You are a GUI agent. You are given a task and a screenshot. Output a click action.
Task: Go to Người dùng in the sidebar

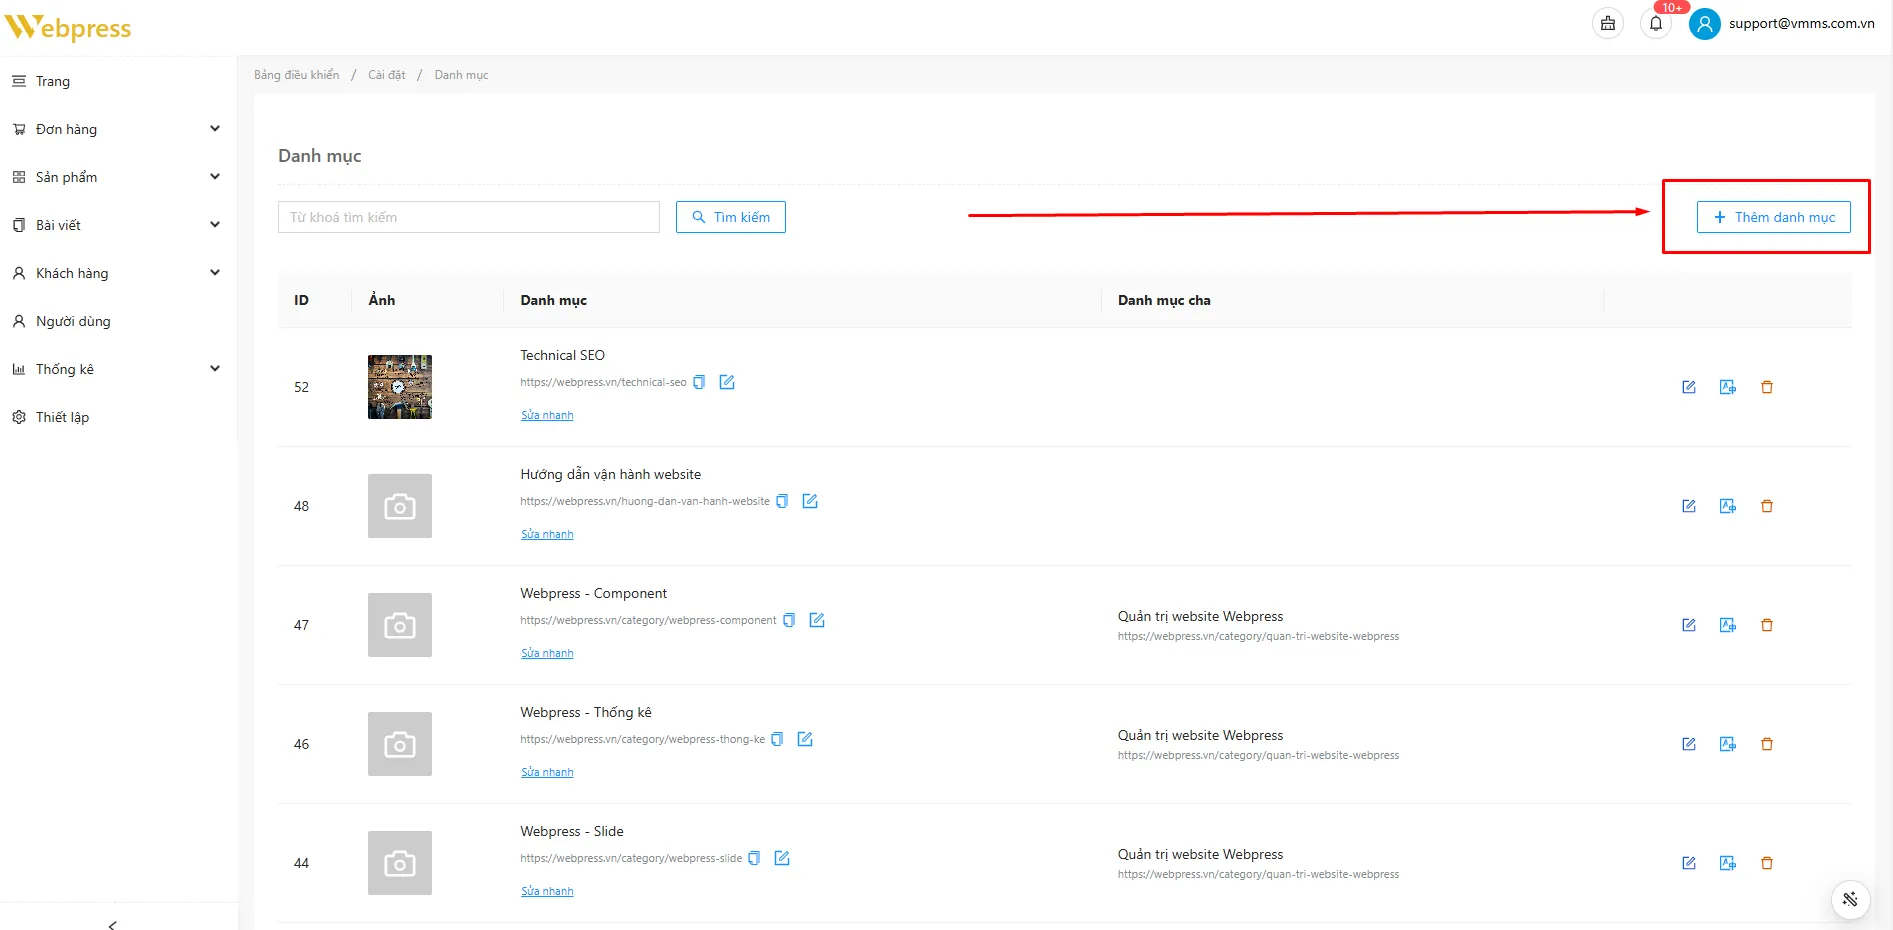pos(73,321)
